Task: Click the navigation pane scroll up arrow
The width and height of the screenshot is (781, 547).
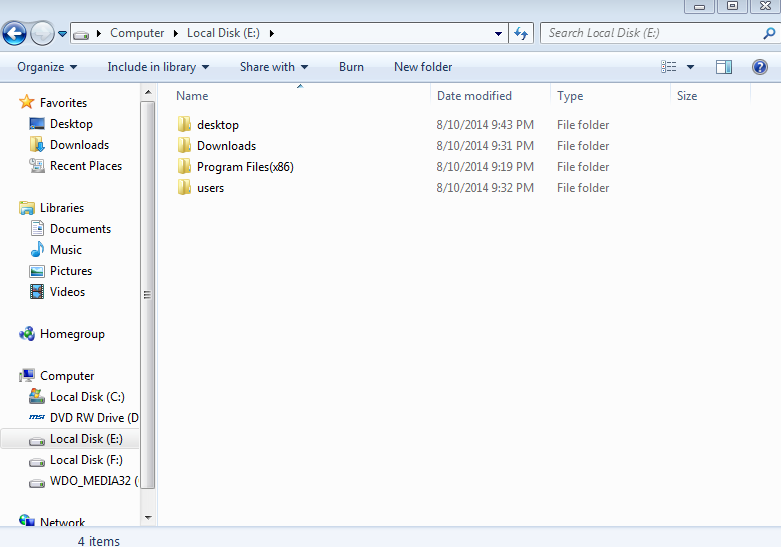Action: (x=148, y=92)
